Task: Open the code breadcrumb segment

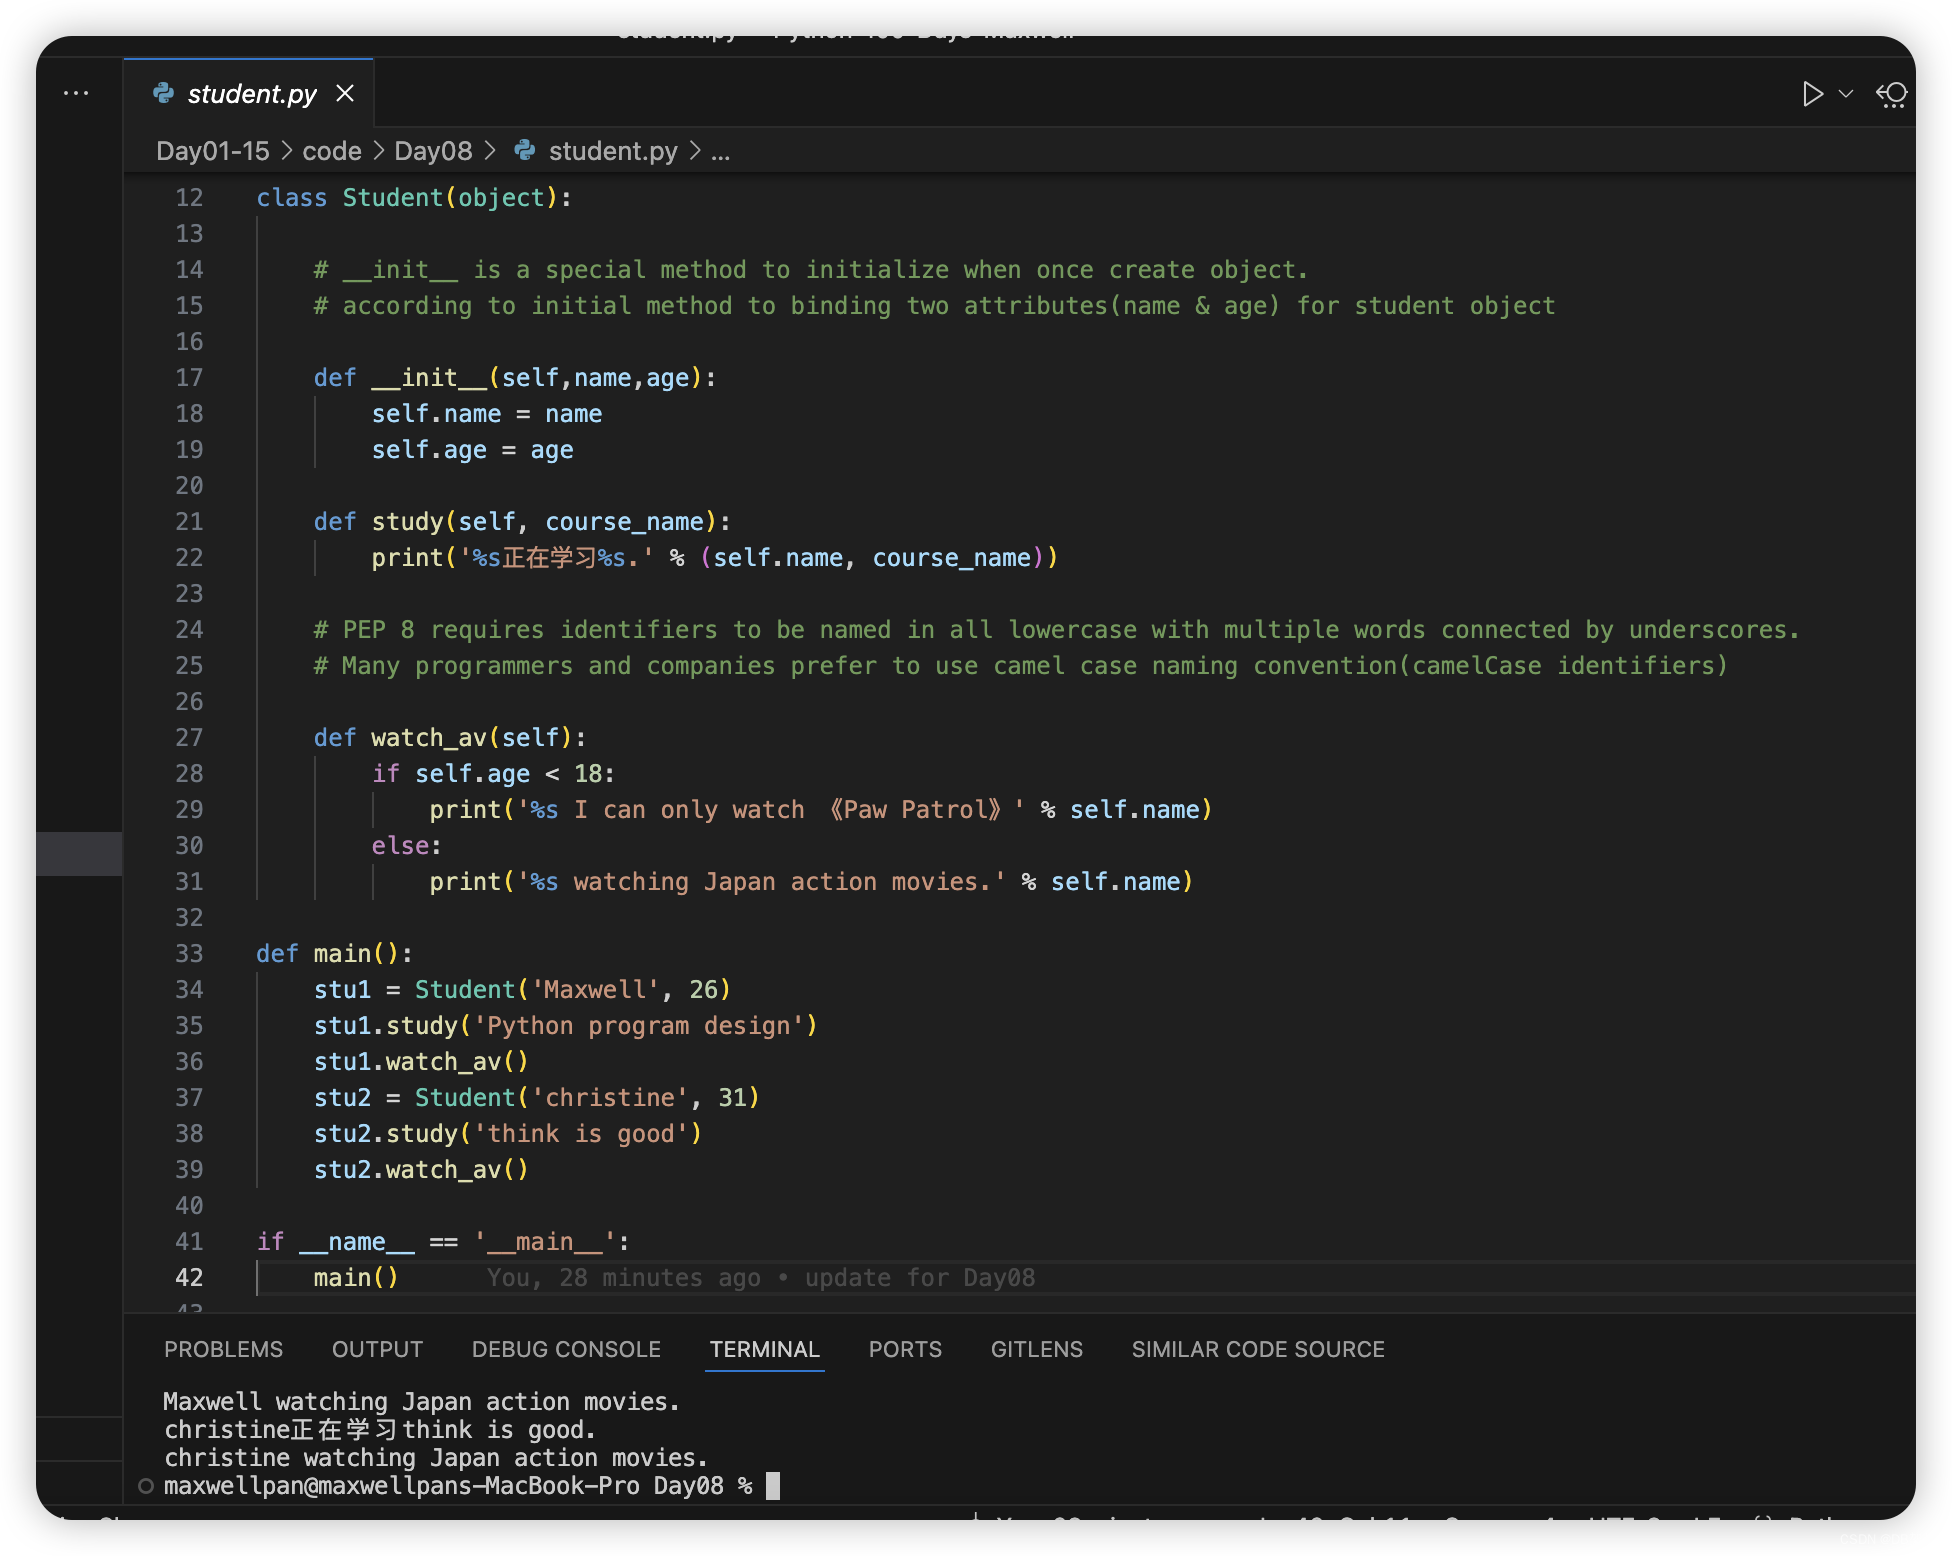Action: point(331,151)
